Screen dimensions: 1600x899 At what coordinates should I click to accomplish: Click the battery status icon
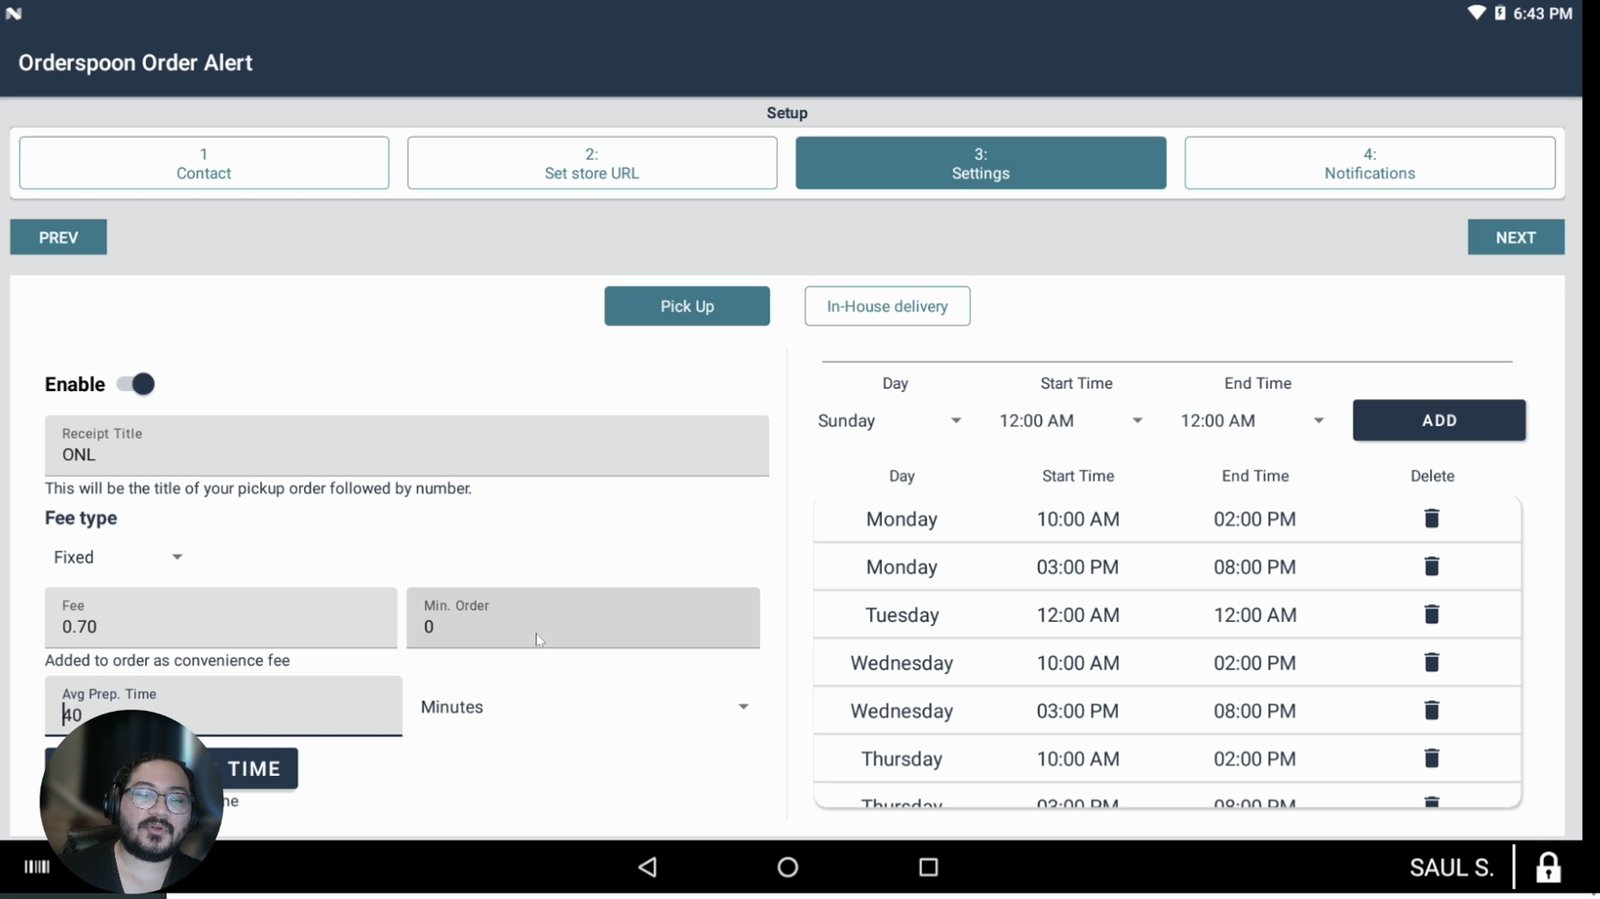point(1500,13)
